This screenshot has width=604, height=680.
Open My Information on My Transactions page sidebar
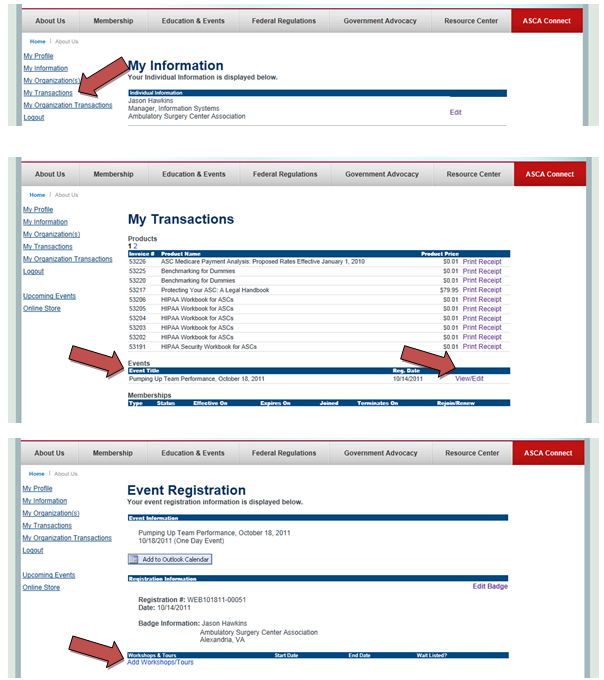click(x=45, y=222)
